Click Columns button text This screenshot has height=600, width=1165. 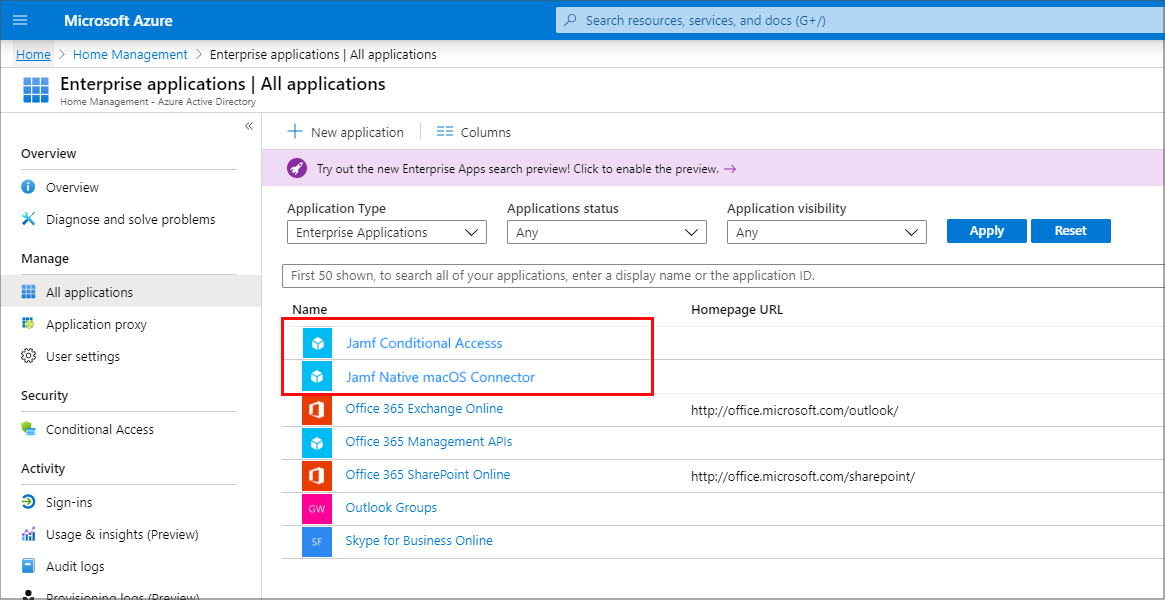[486, 132]
